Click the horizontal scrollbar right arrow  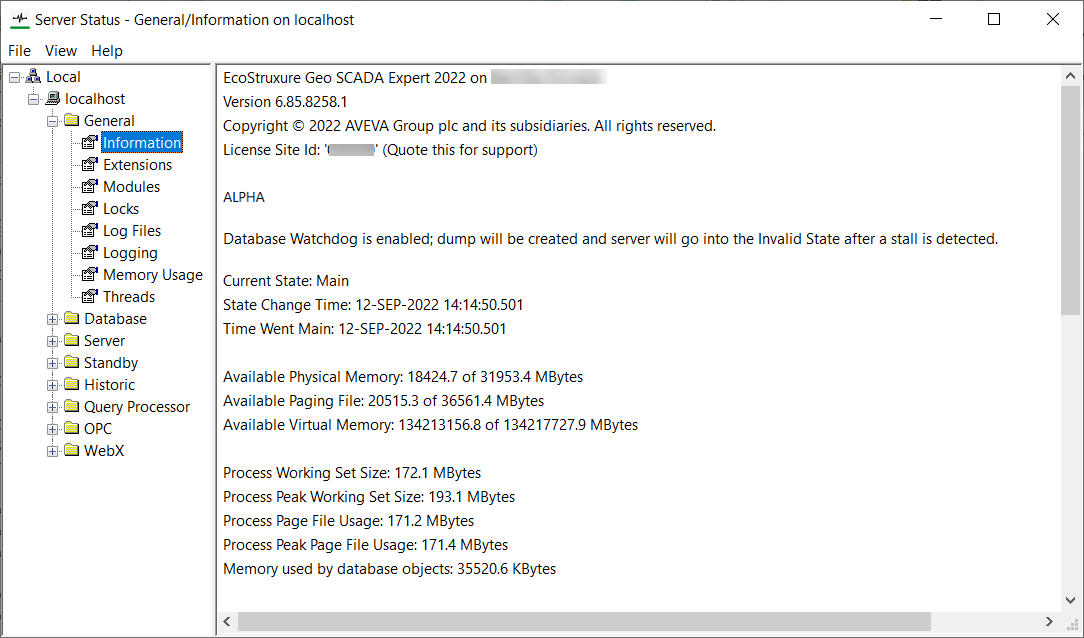(x=1049, y=622)
